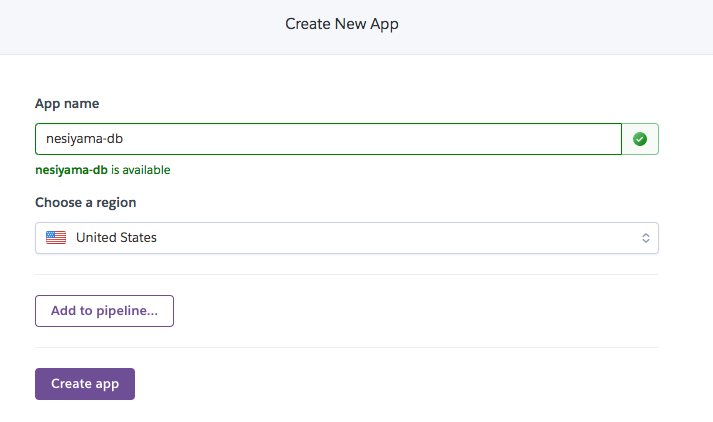The width and height of the screenshot is (713, 422).
Task: Focus the App name input field
Action: click(x=328, y=139)
